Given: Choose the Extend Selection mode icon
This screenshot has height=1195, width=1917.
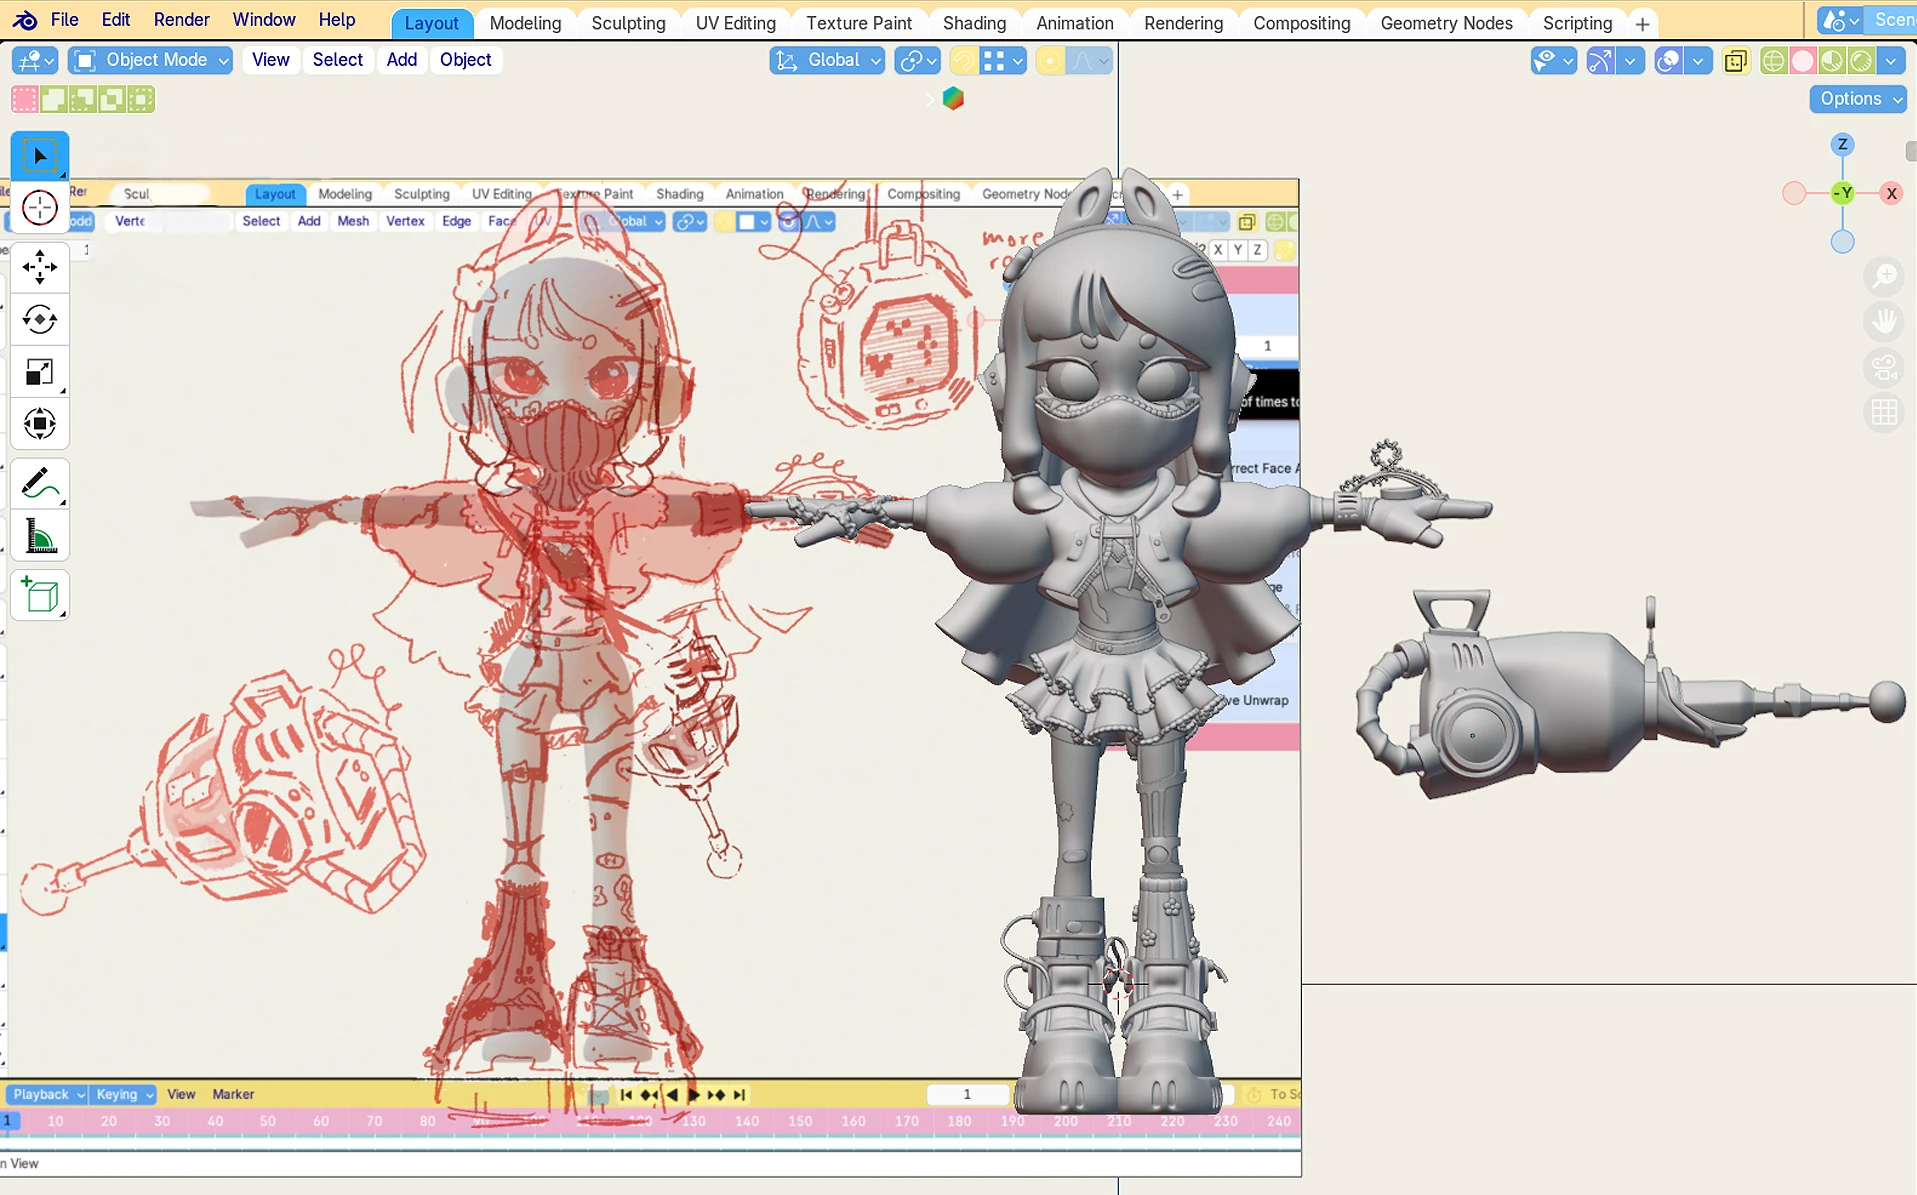Looking at the screenshot, I should pyautogui.click(x=54, y=99).
